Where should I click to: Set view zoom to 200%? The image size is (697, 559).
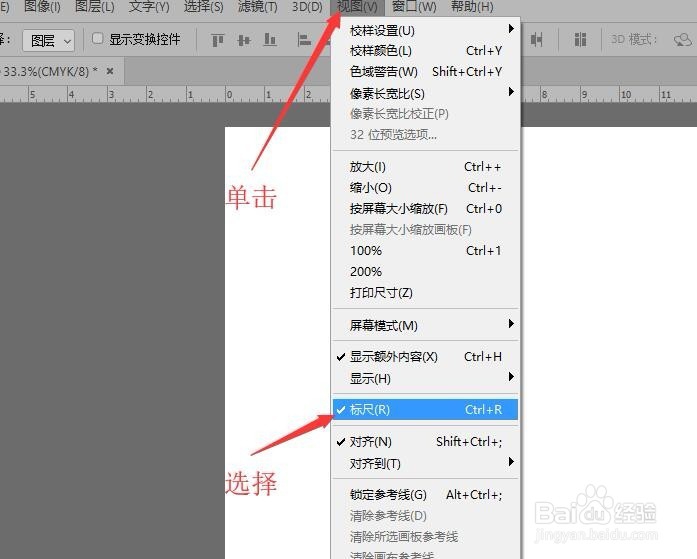425,272
